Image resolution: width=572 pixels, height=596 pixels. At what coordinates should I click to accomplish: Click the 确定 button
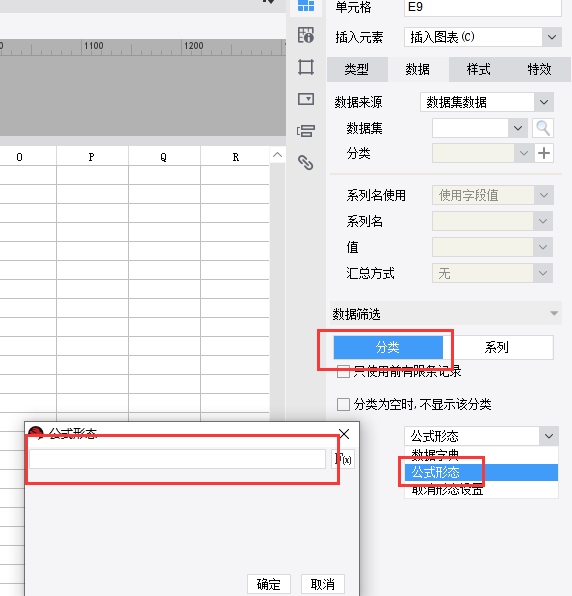(x=269, y=584)
